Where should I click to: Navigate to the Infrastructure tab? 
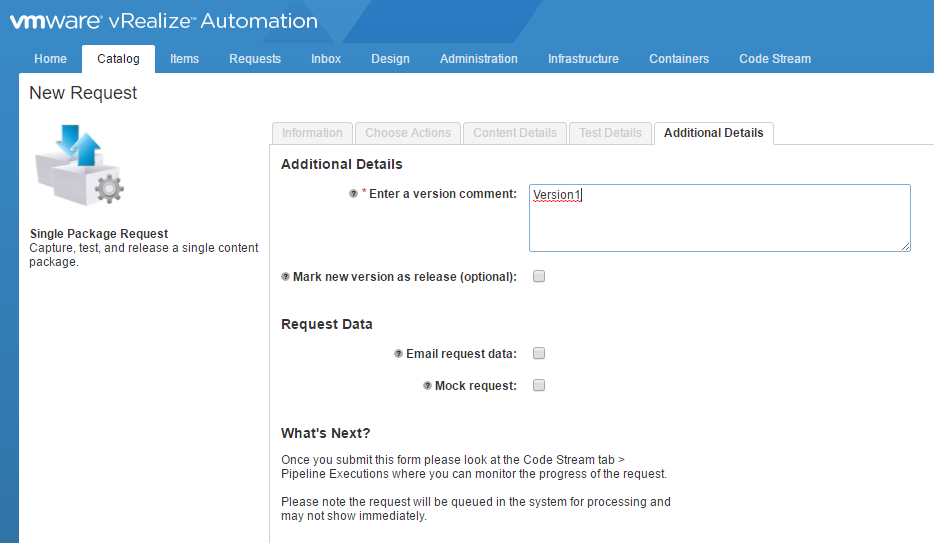[x=583, y=59]
